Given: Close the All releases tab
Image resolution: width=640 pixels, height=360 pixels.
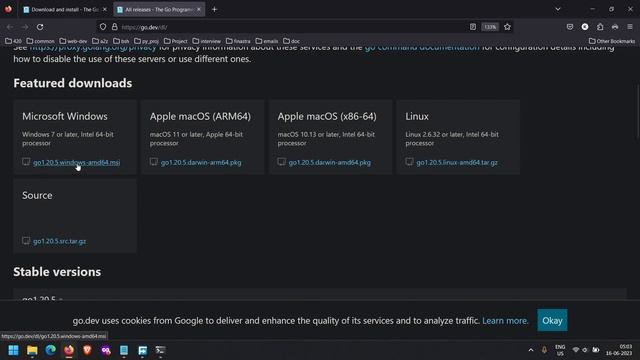Looking at the screenshot, I should tap(199, 9).
